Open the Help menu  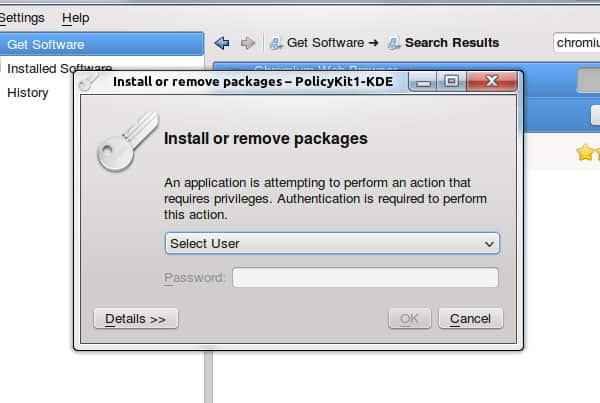76,18
